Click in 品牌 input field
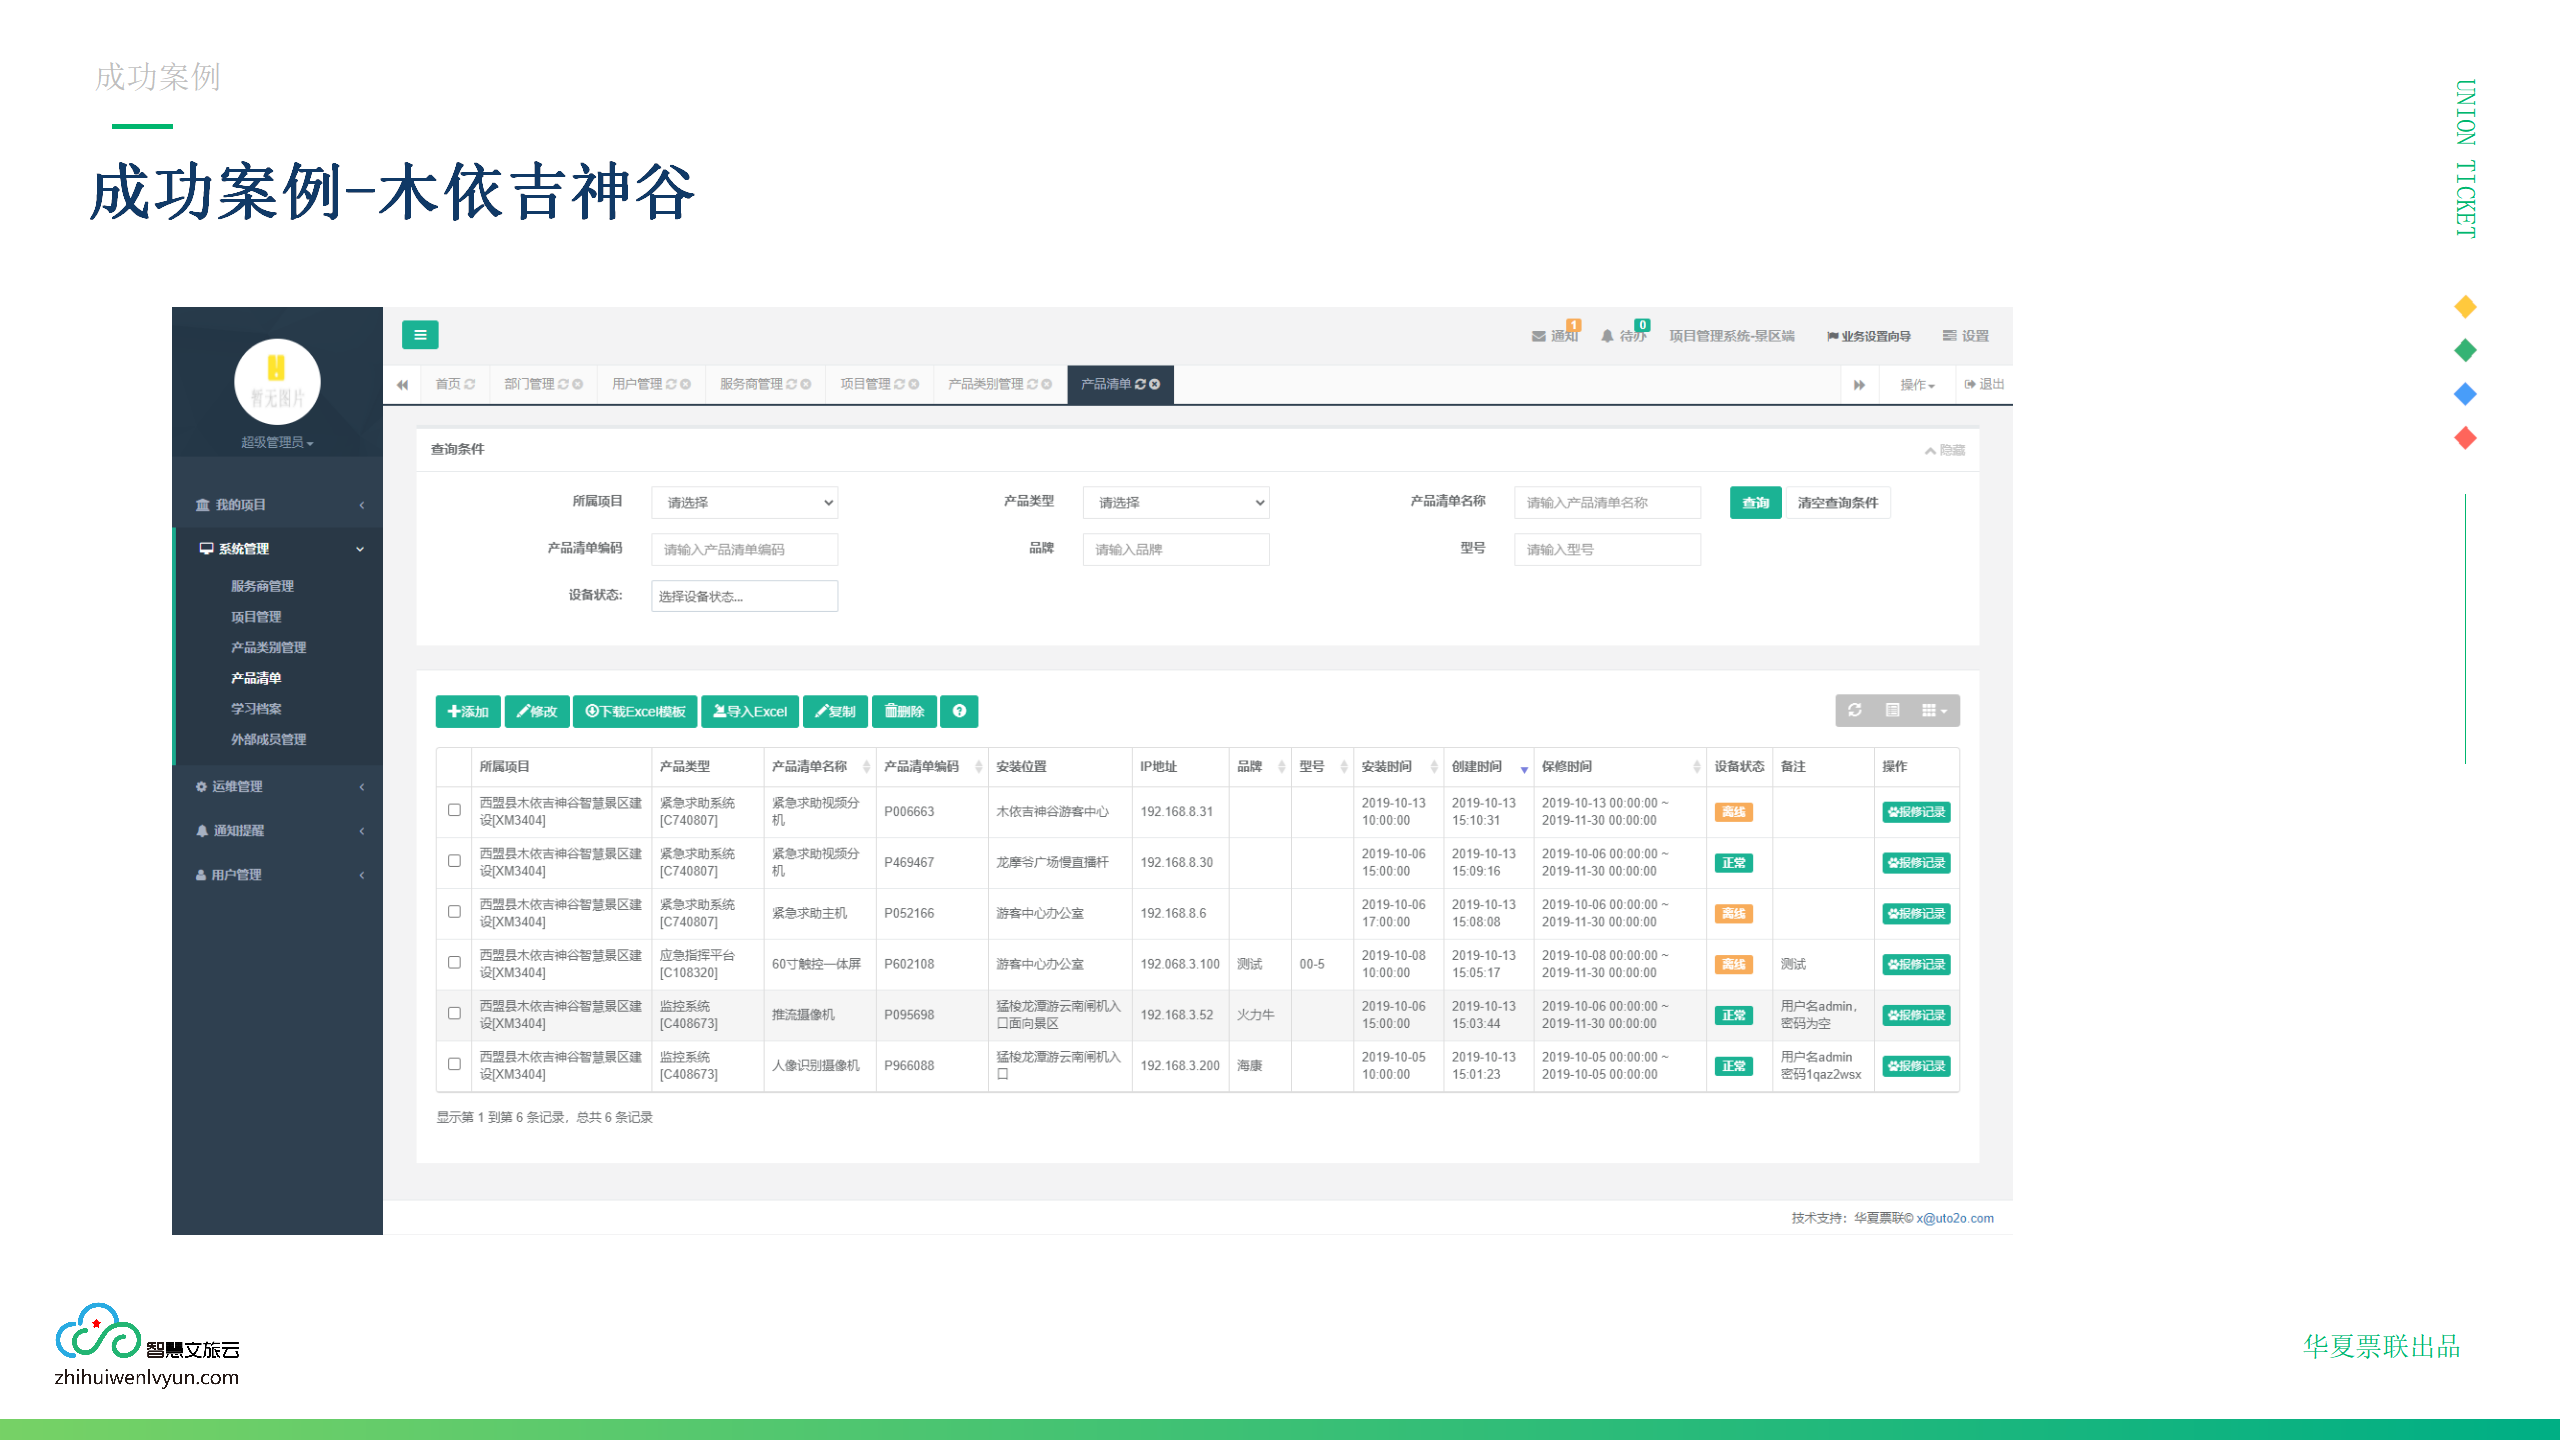This screenshot has height=1440, width=2560. pos(1176,549)
